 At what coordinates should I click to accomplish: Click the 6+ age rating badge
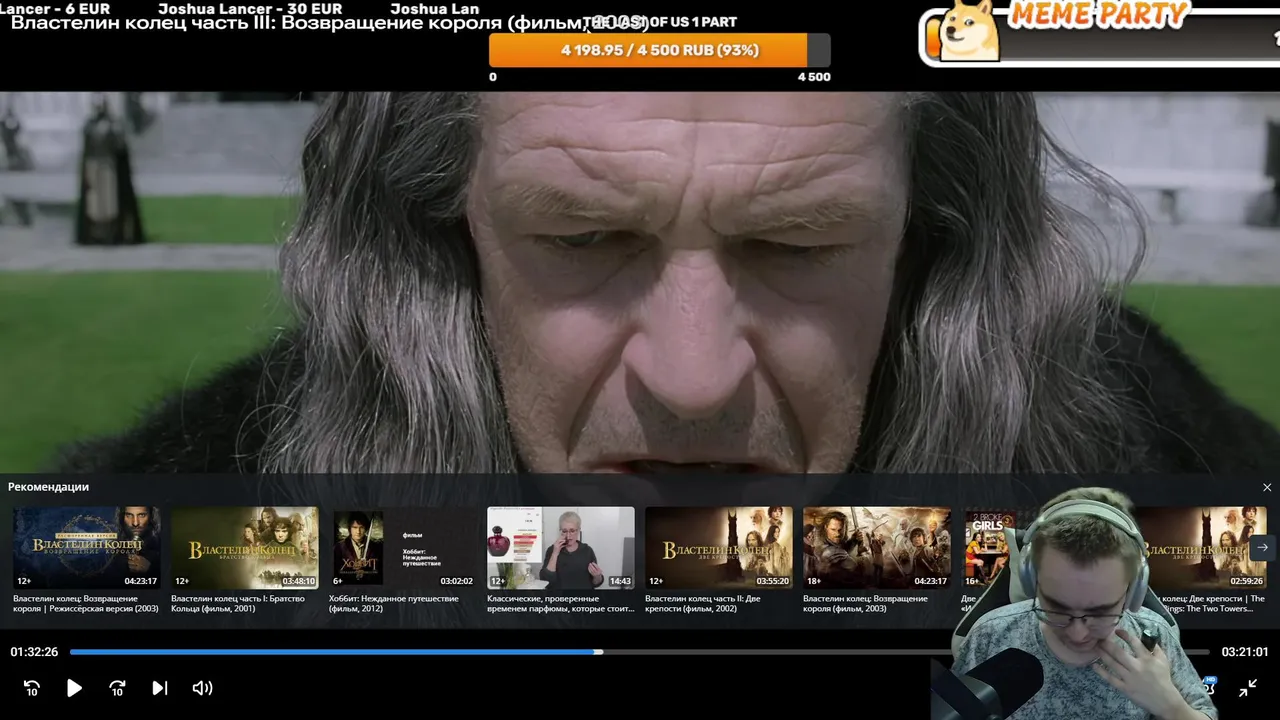[x=337, y=581]
